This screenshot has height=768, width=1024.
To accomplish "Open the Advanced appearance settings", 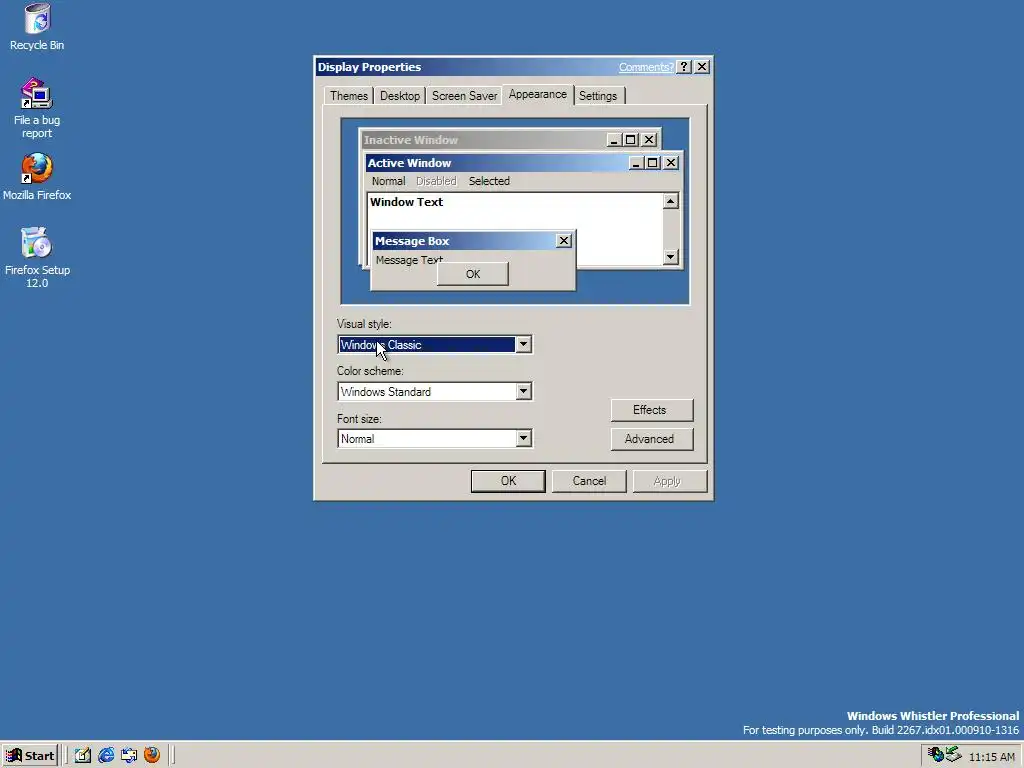I will tap(652, 439).
